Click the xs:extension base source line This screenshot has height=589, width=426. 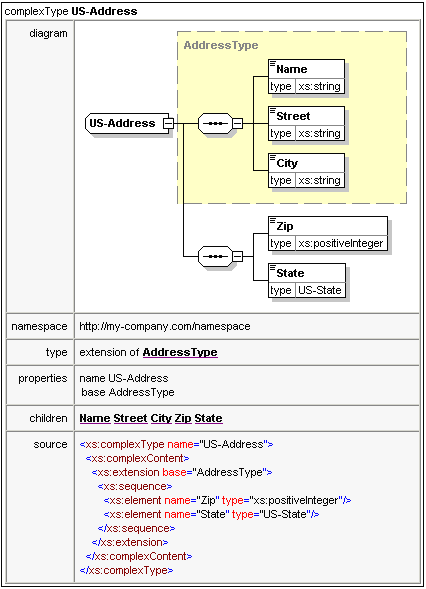182,472
